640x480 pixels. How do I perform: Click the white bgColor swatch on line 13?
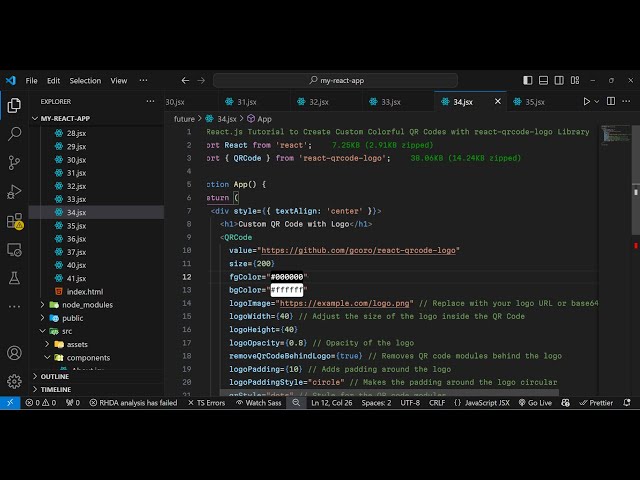[288, 290]
